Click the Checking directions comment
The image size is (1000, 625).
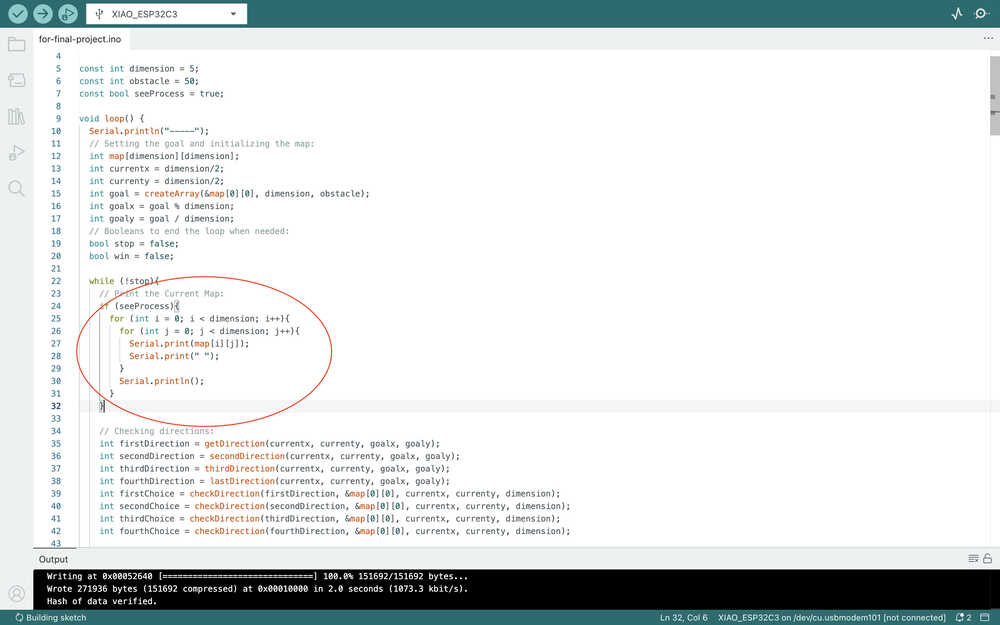pos(156,431)
